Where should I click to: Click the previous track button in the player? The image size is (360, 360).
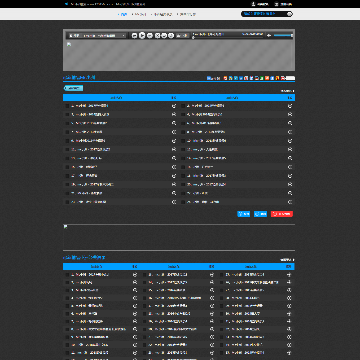(x=134, y=35)
